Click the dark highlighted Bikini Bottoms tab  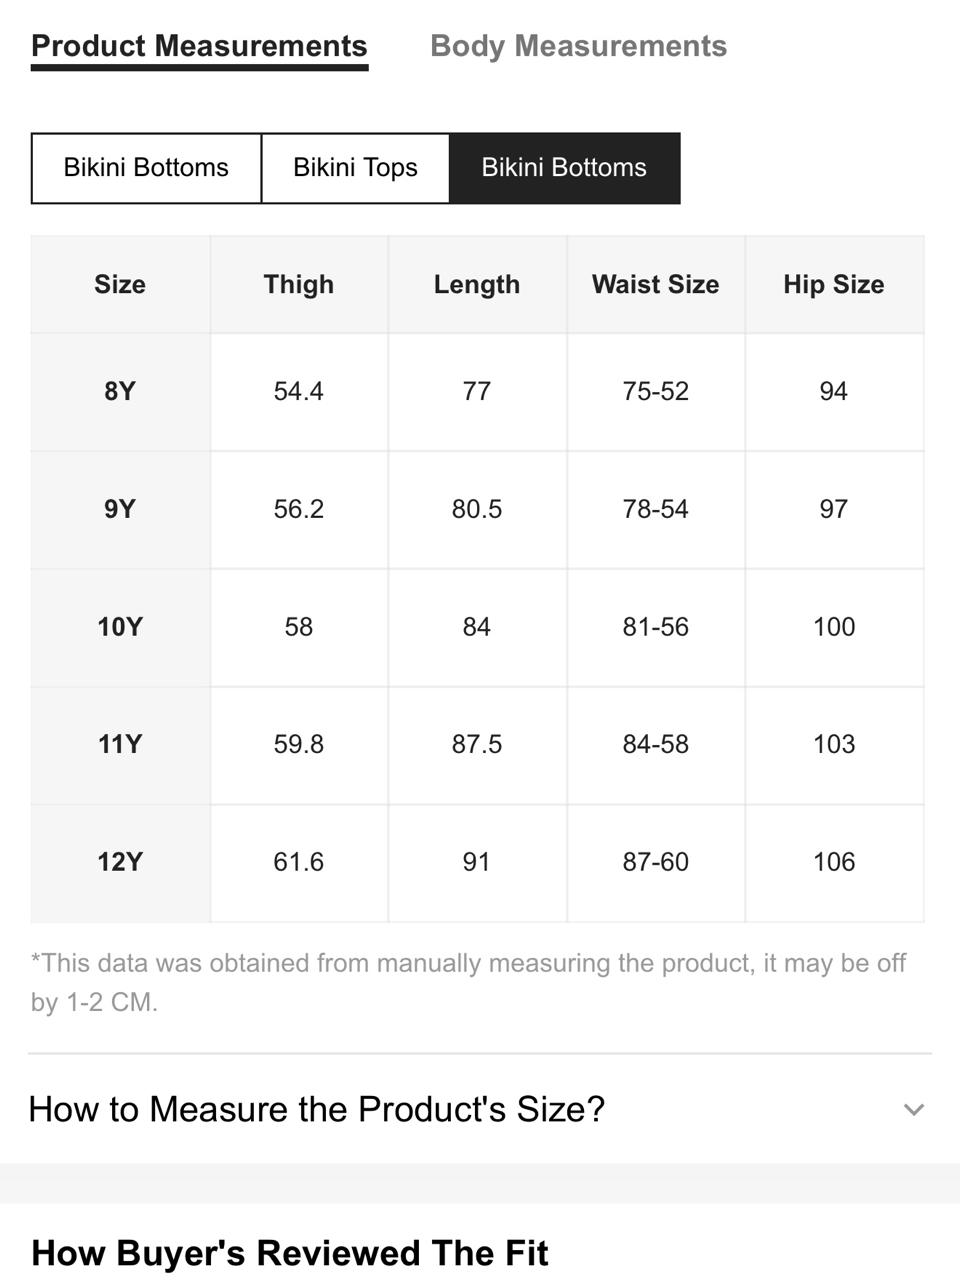pyautogui.click(x=564, y=168)
